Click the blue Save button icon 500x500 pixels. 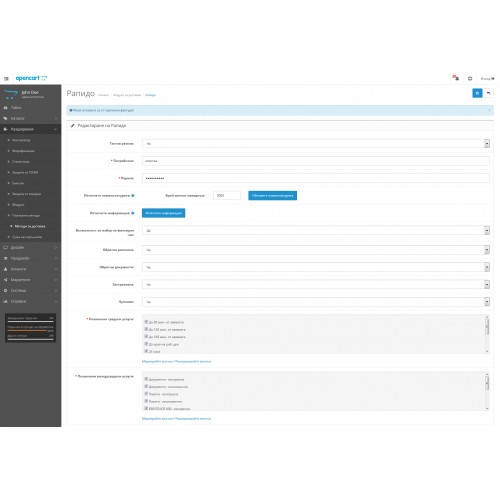[x=477, y=93]
